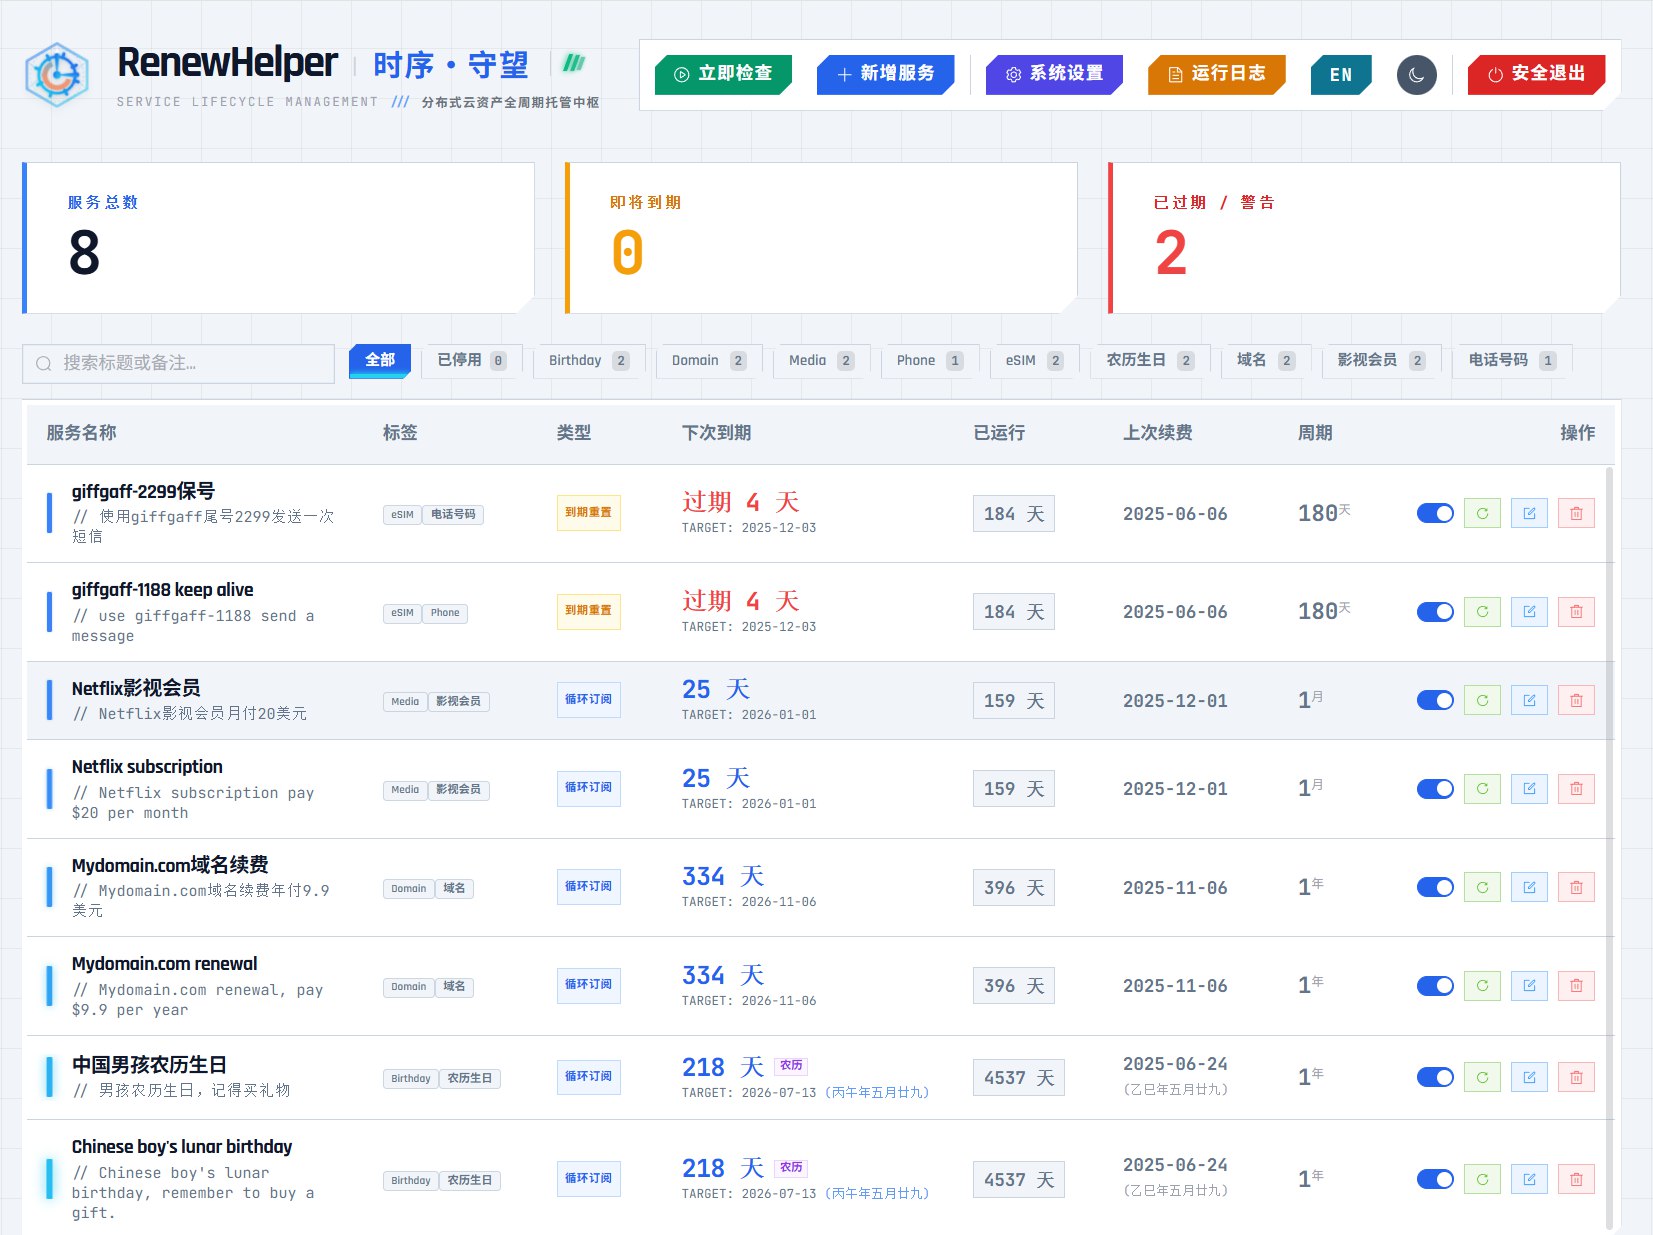The height and width of the screenshot is (1235, 1653).
Task: Refresh 中国男孩农历生日 with the green icon
Action: [1482, 1077]
